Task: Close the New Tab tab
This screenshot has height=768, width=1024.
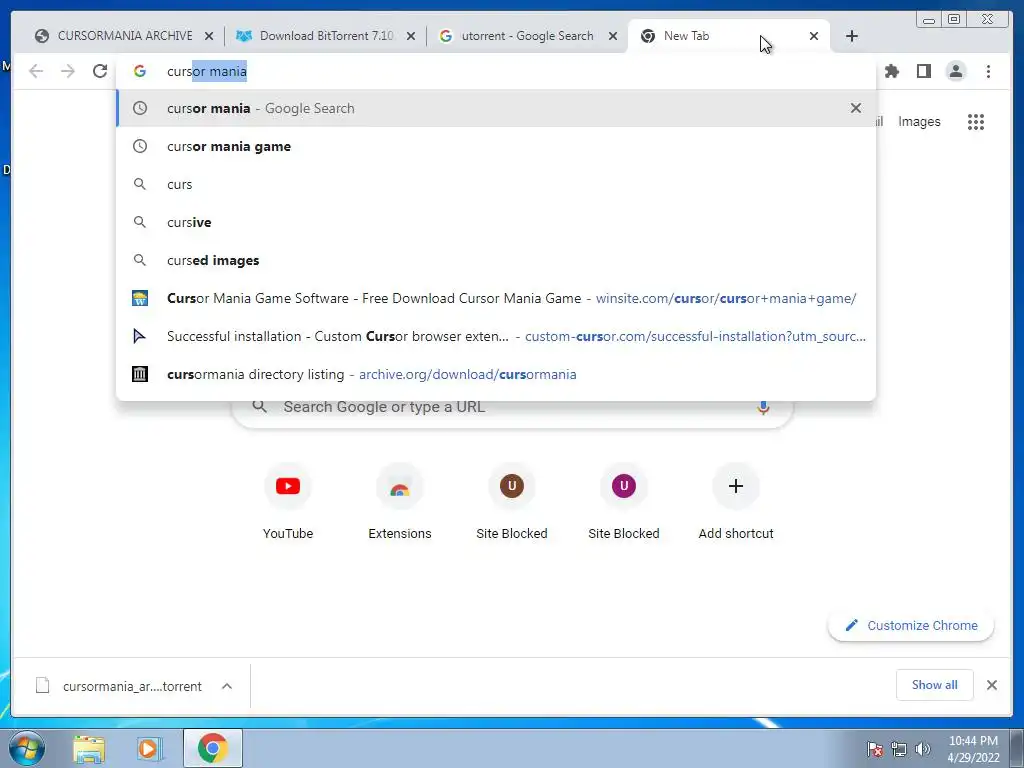Action: coord(814,36)
